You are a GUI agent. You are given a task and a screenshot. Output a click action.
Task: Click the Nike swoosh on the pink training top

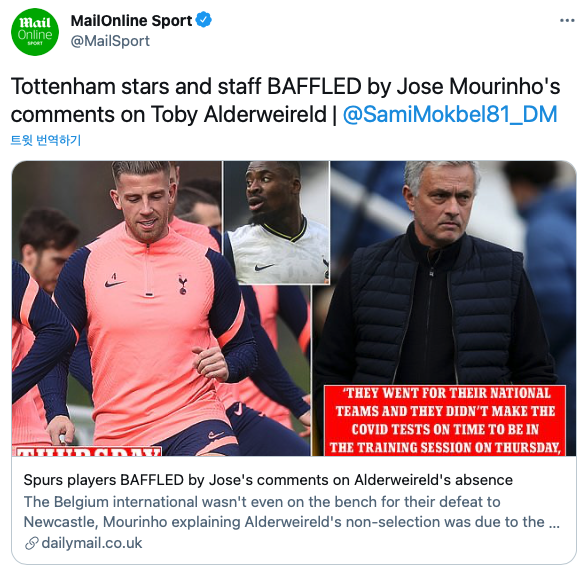point(115,283)
